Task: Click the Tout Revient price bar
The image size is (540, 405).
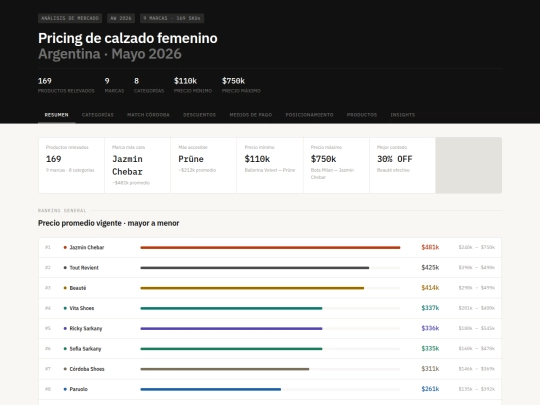Action: tap(255, 268)
